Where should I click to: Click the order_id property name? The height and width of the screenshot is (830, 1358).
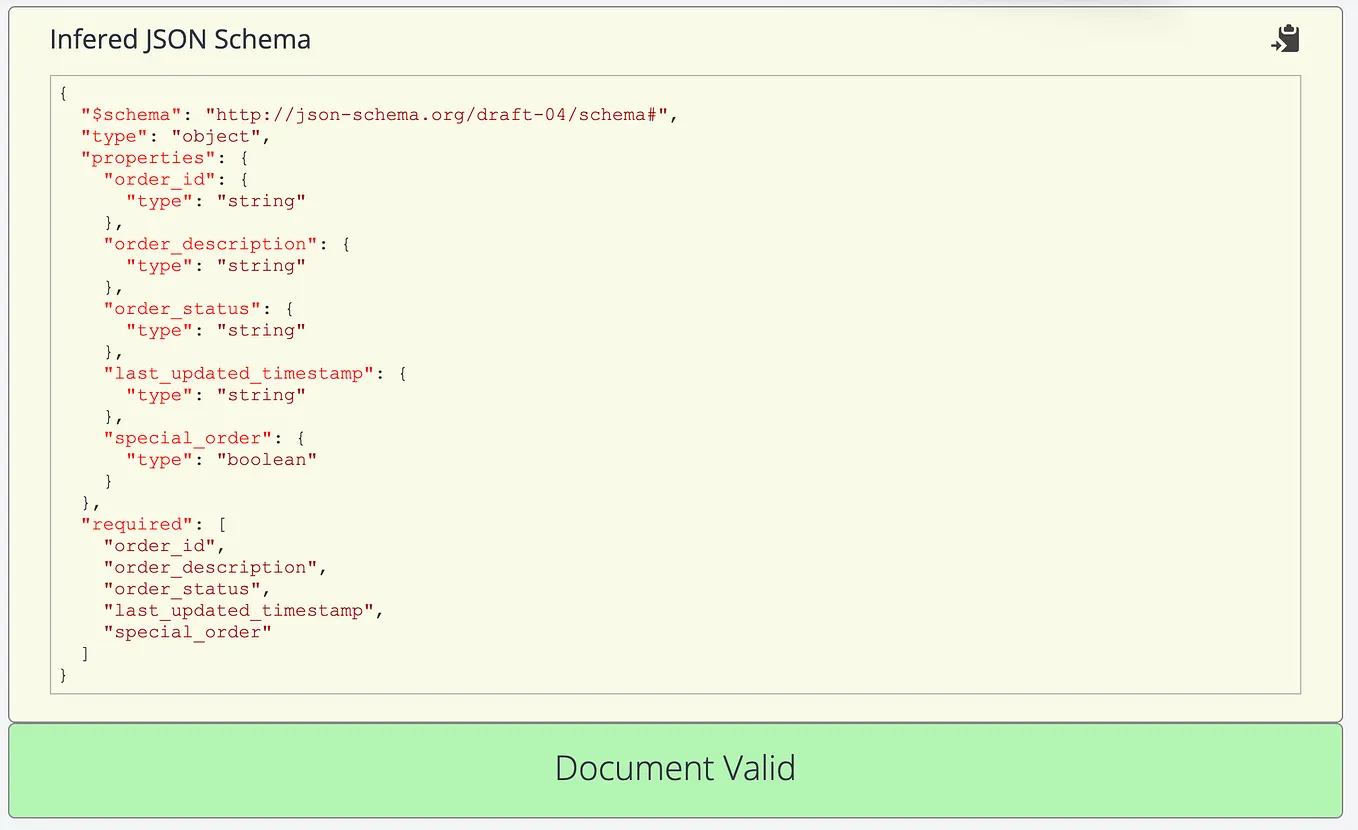(159, 179)
